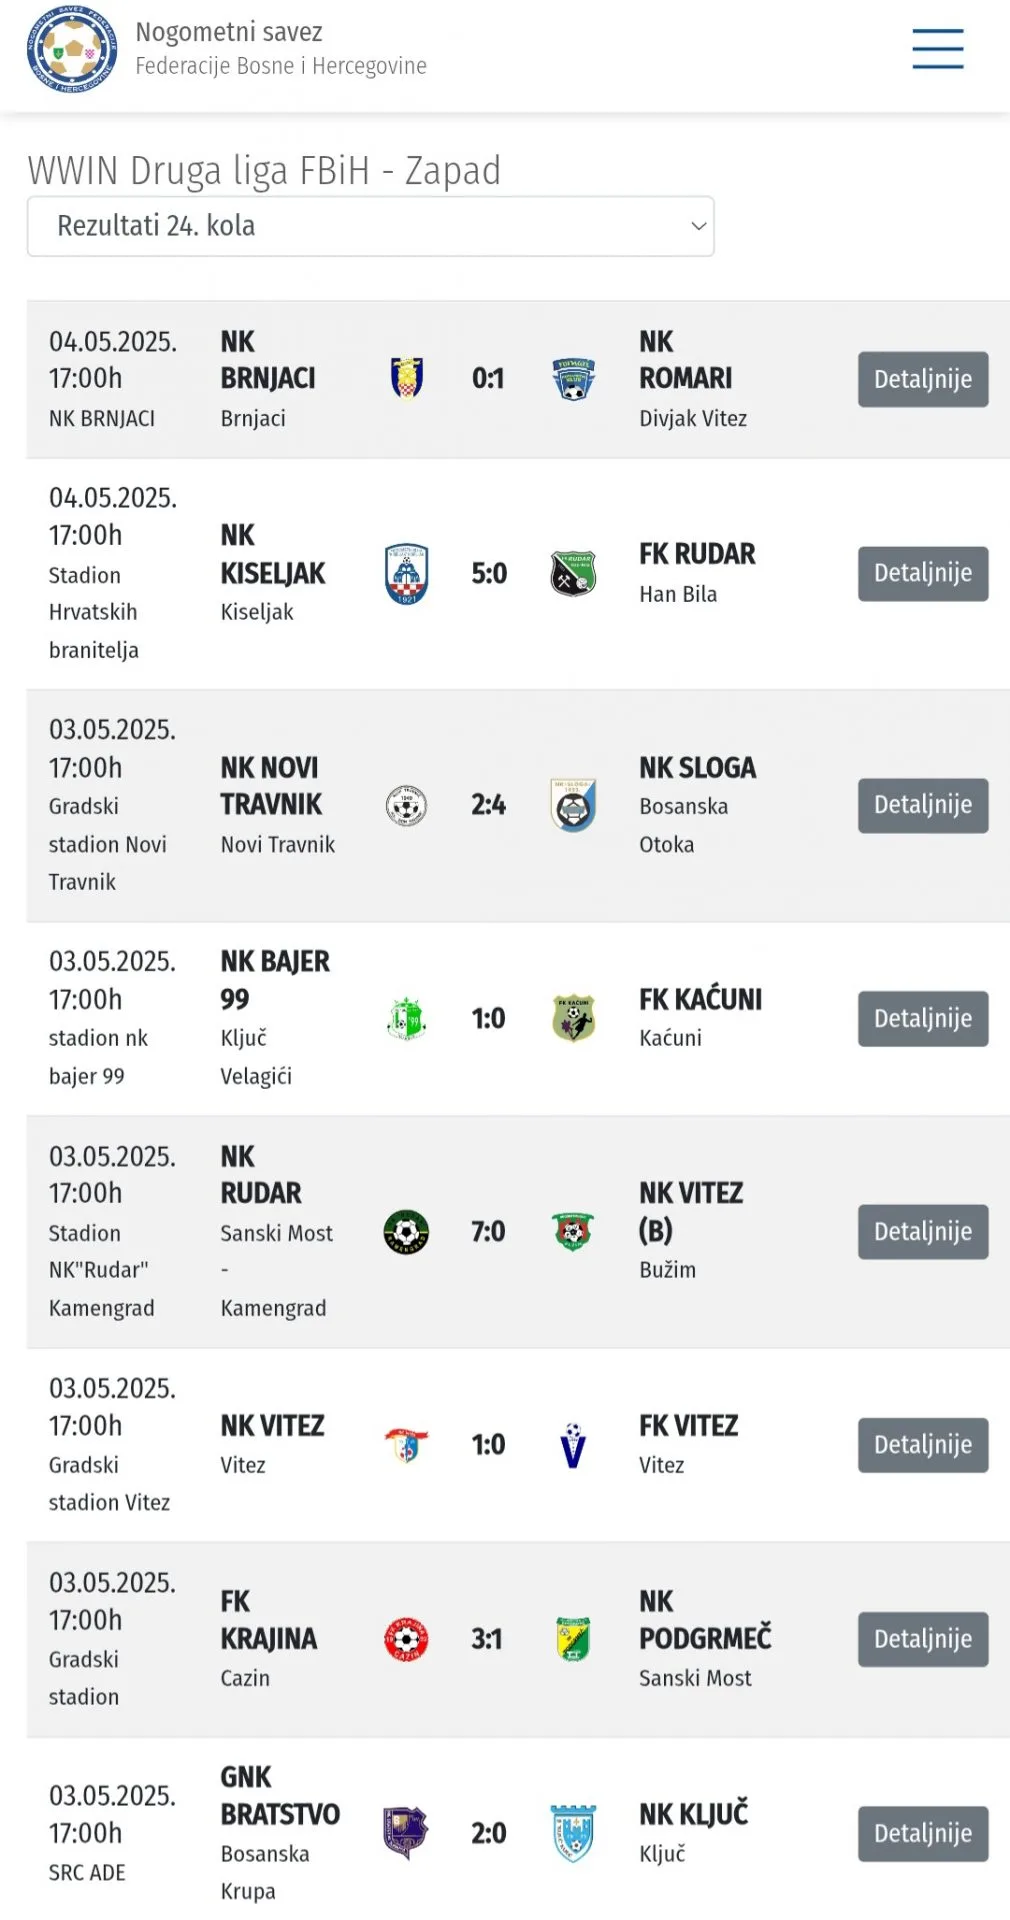Click the NK Sloga Bosanska Otoka crest

[x=573, y=805]
